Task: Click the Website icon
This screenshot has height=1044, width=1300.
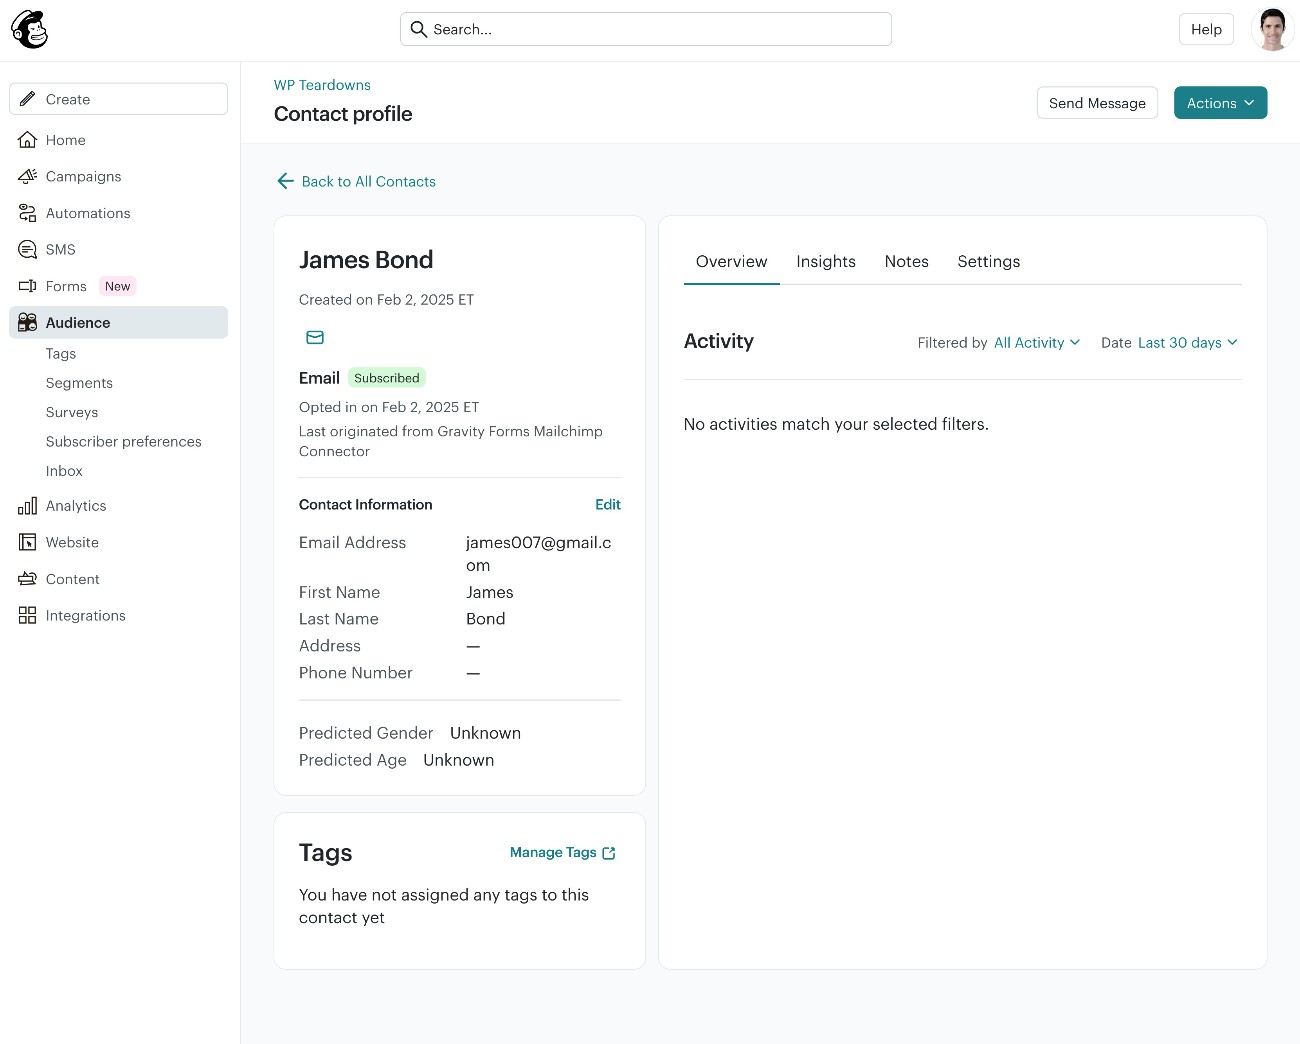Action: [27, 542]
